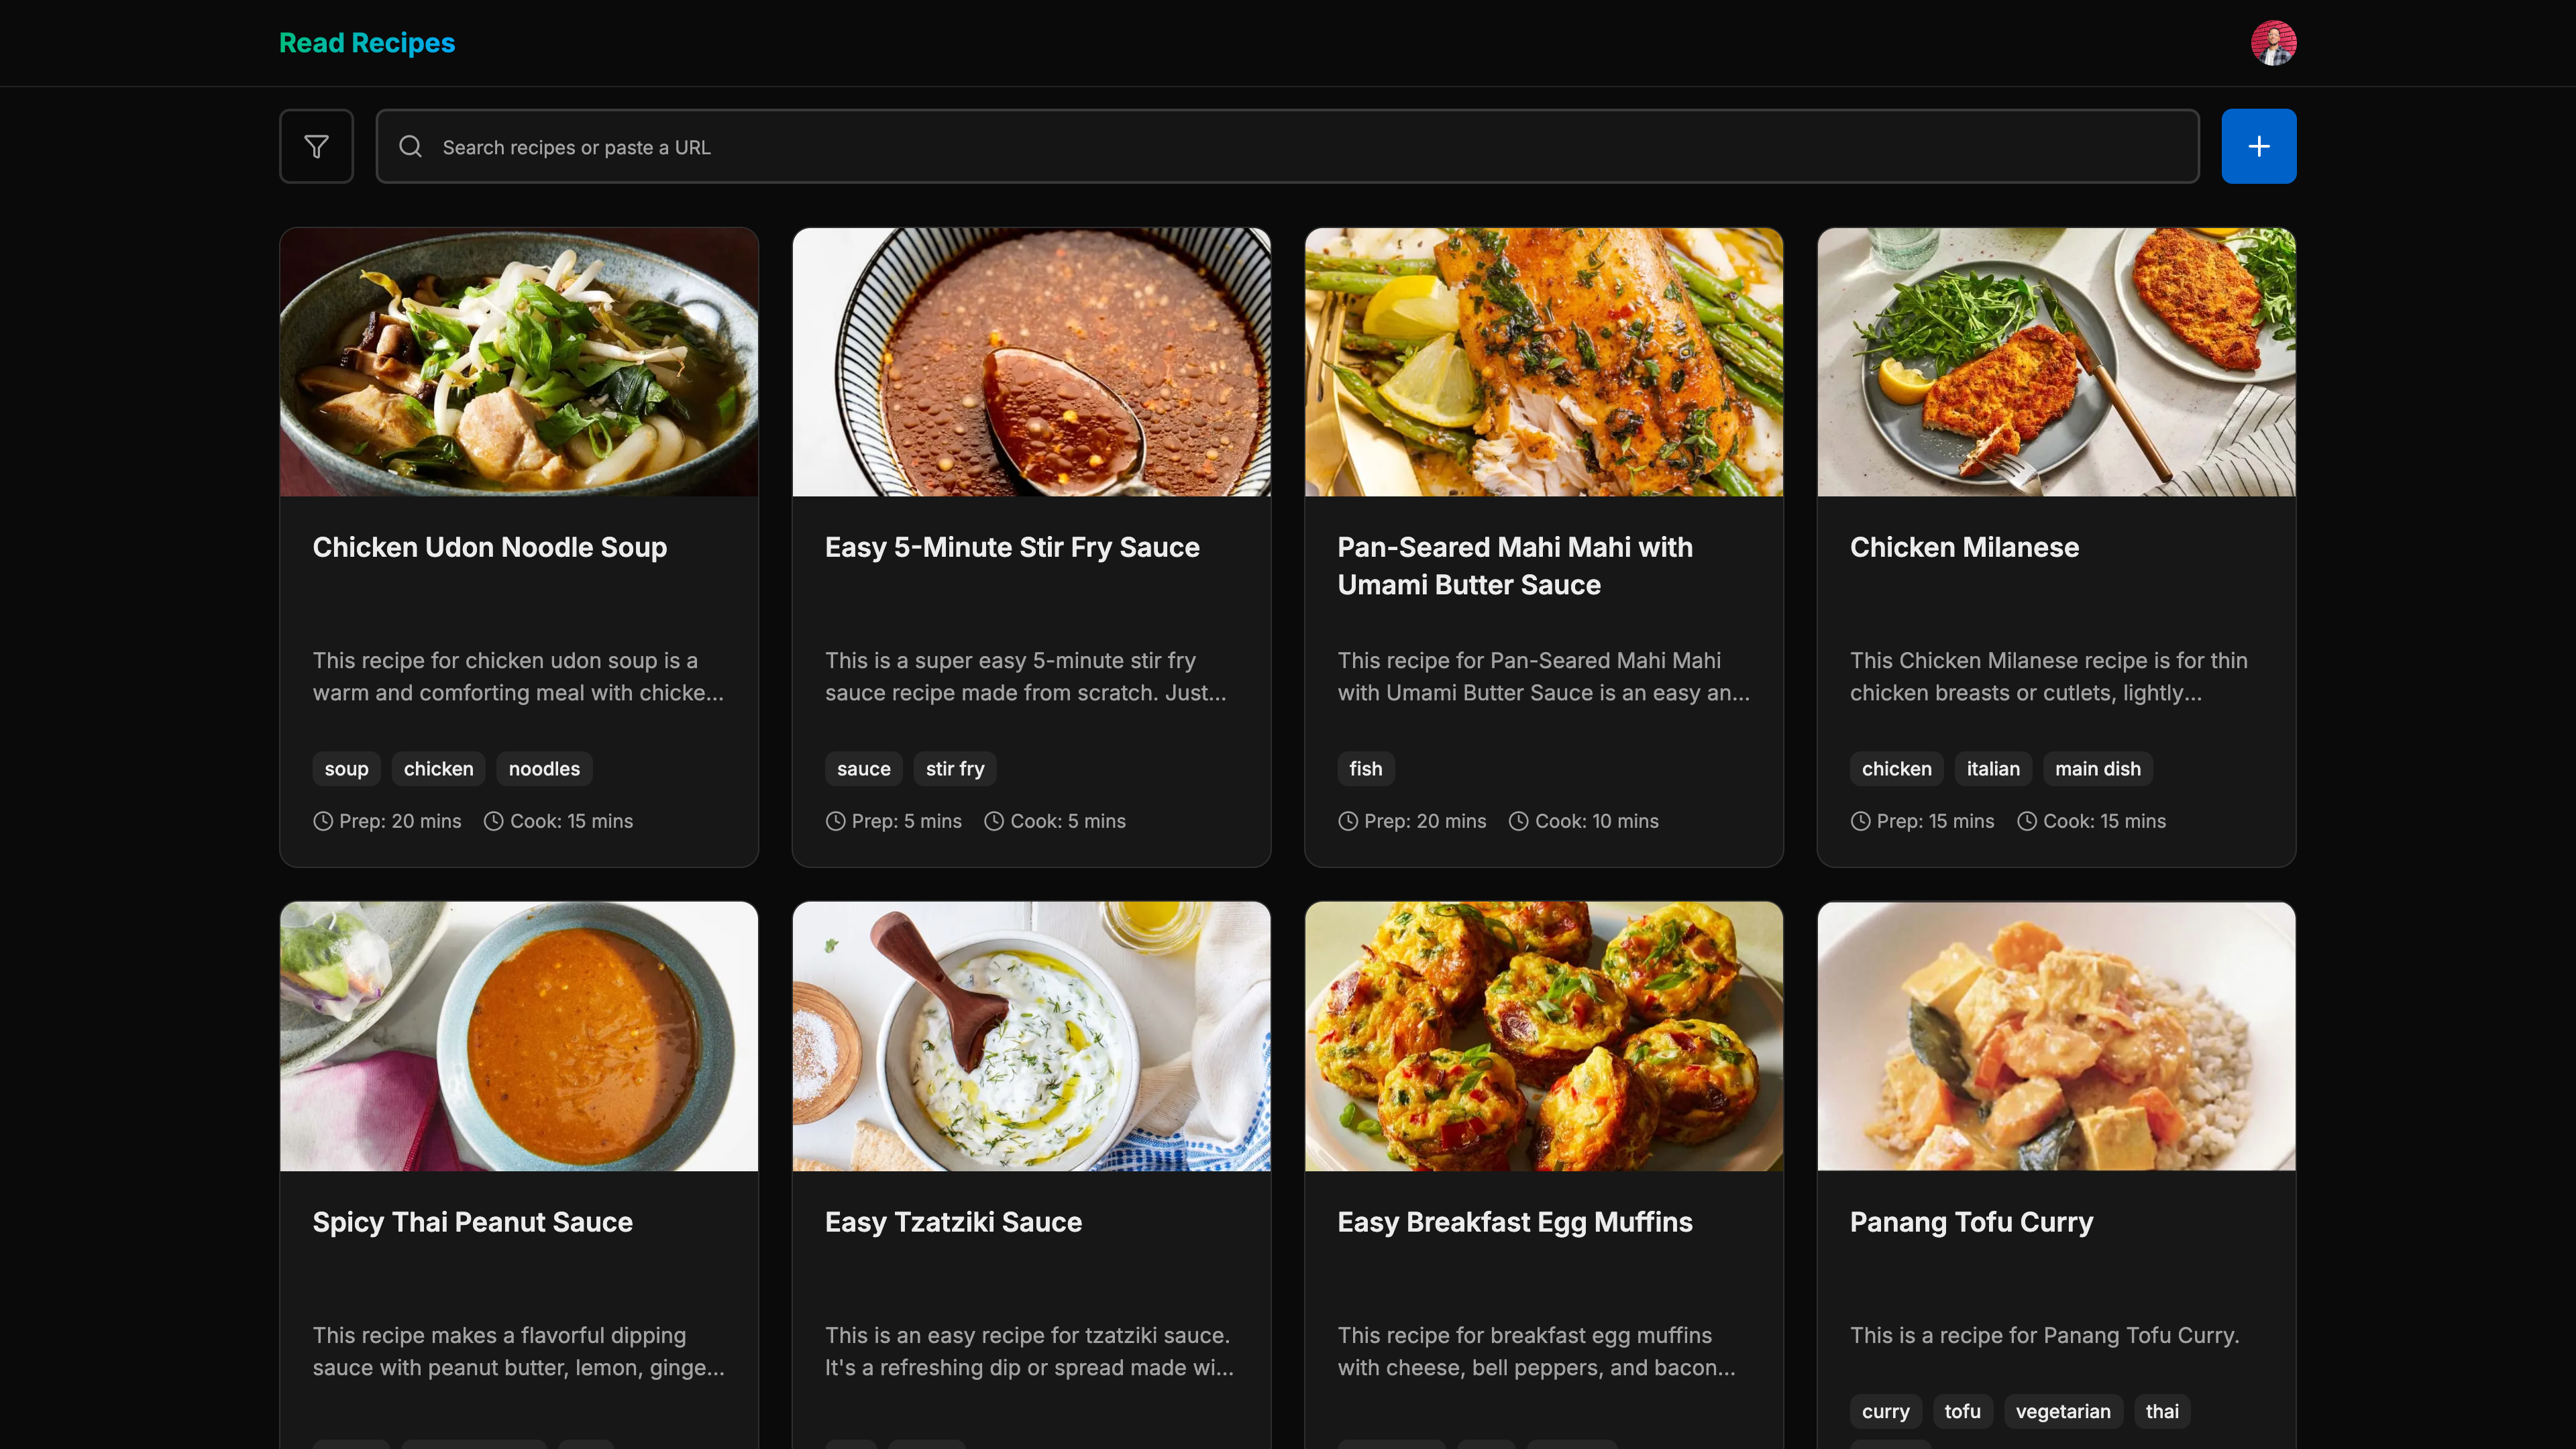Open the Easy Tzatziki Sauce image
The width and height of the screenshot is (2576, 1449).
(1031, 1036)
